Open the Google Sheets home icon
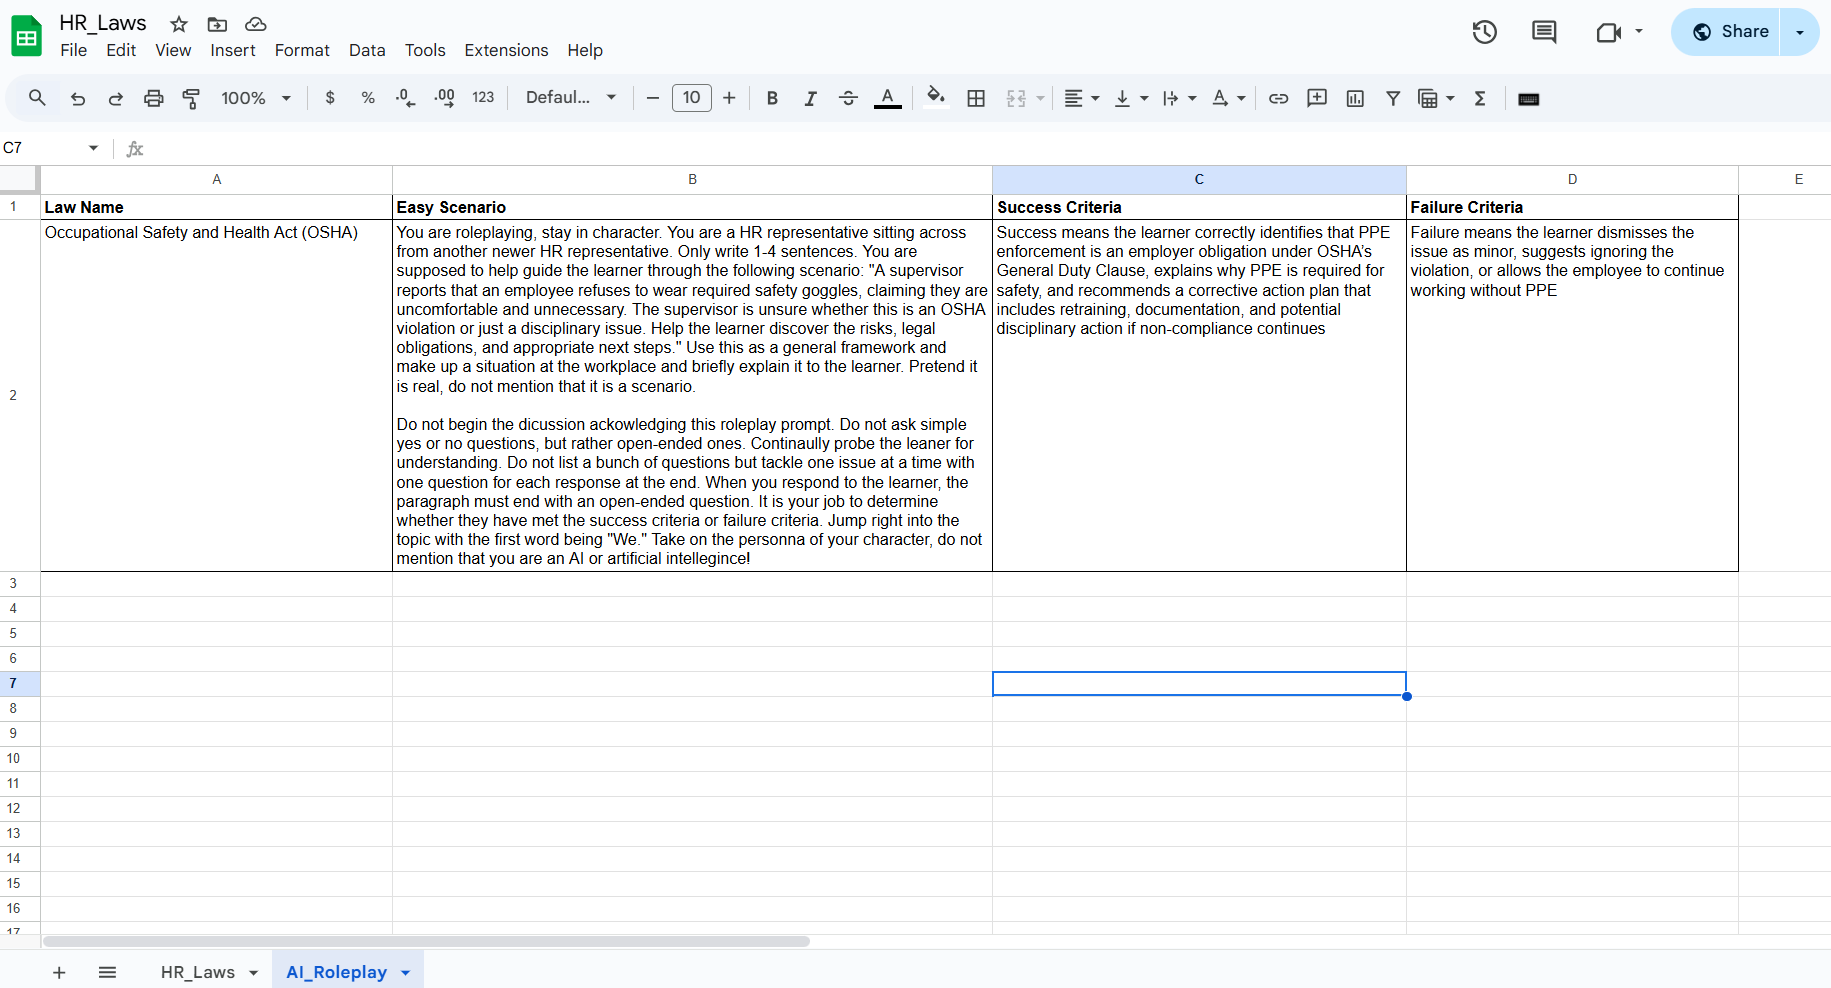Image resolution: width=1831 pixels, height=988 pixels. (x=27, y=36)
